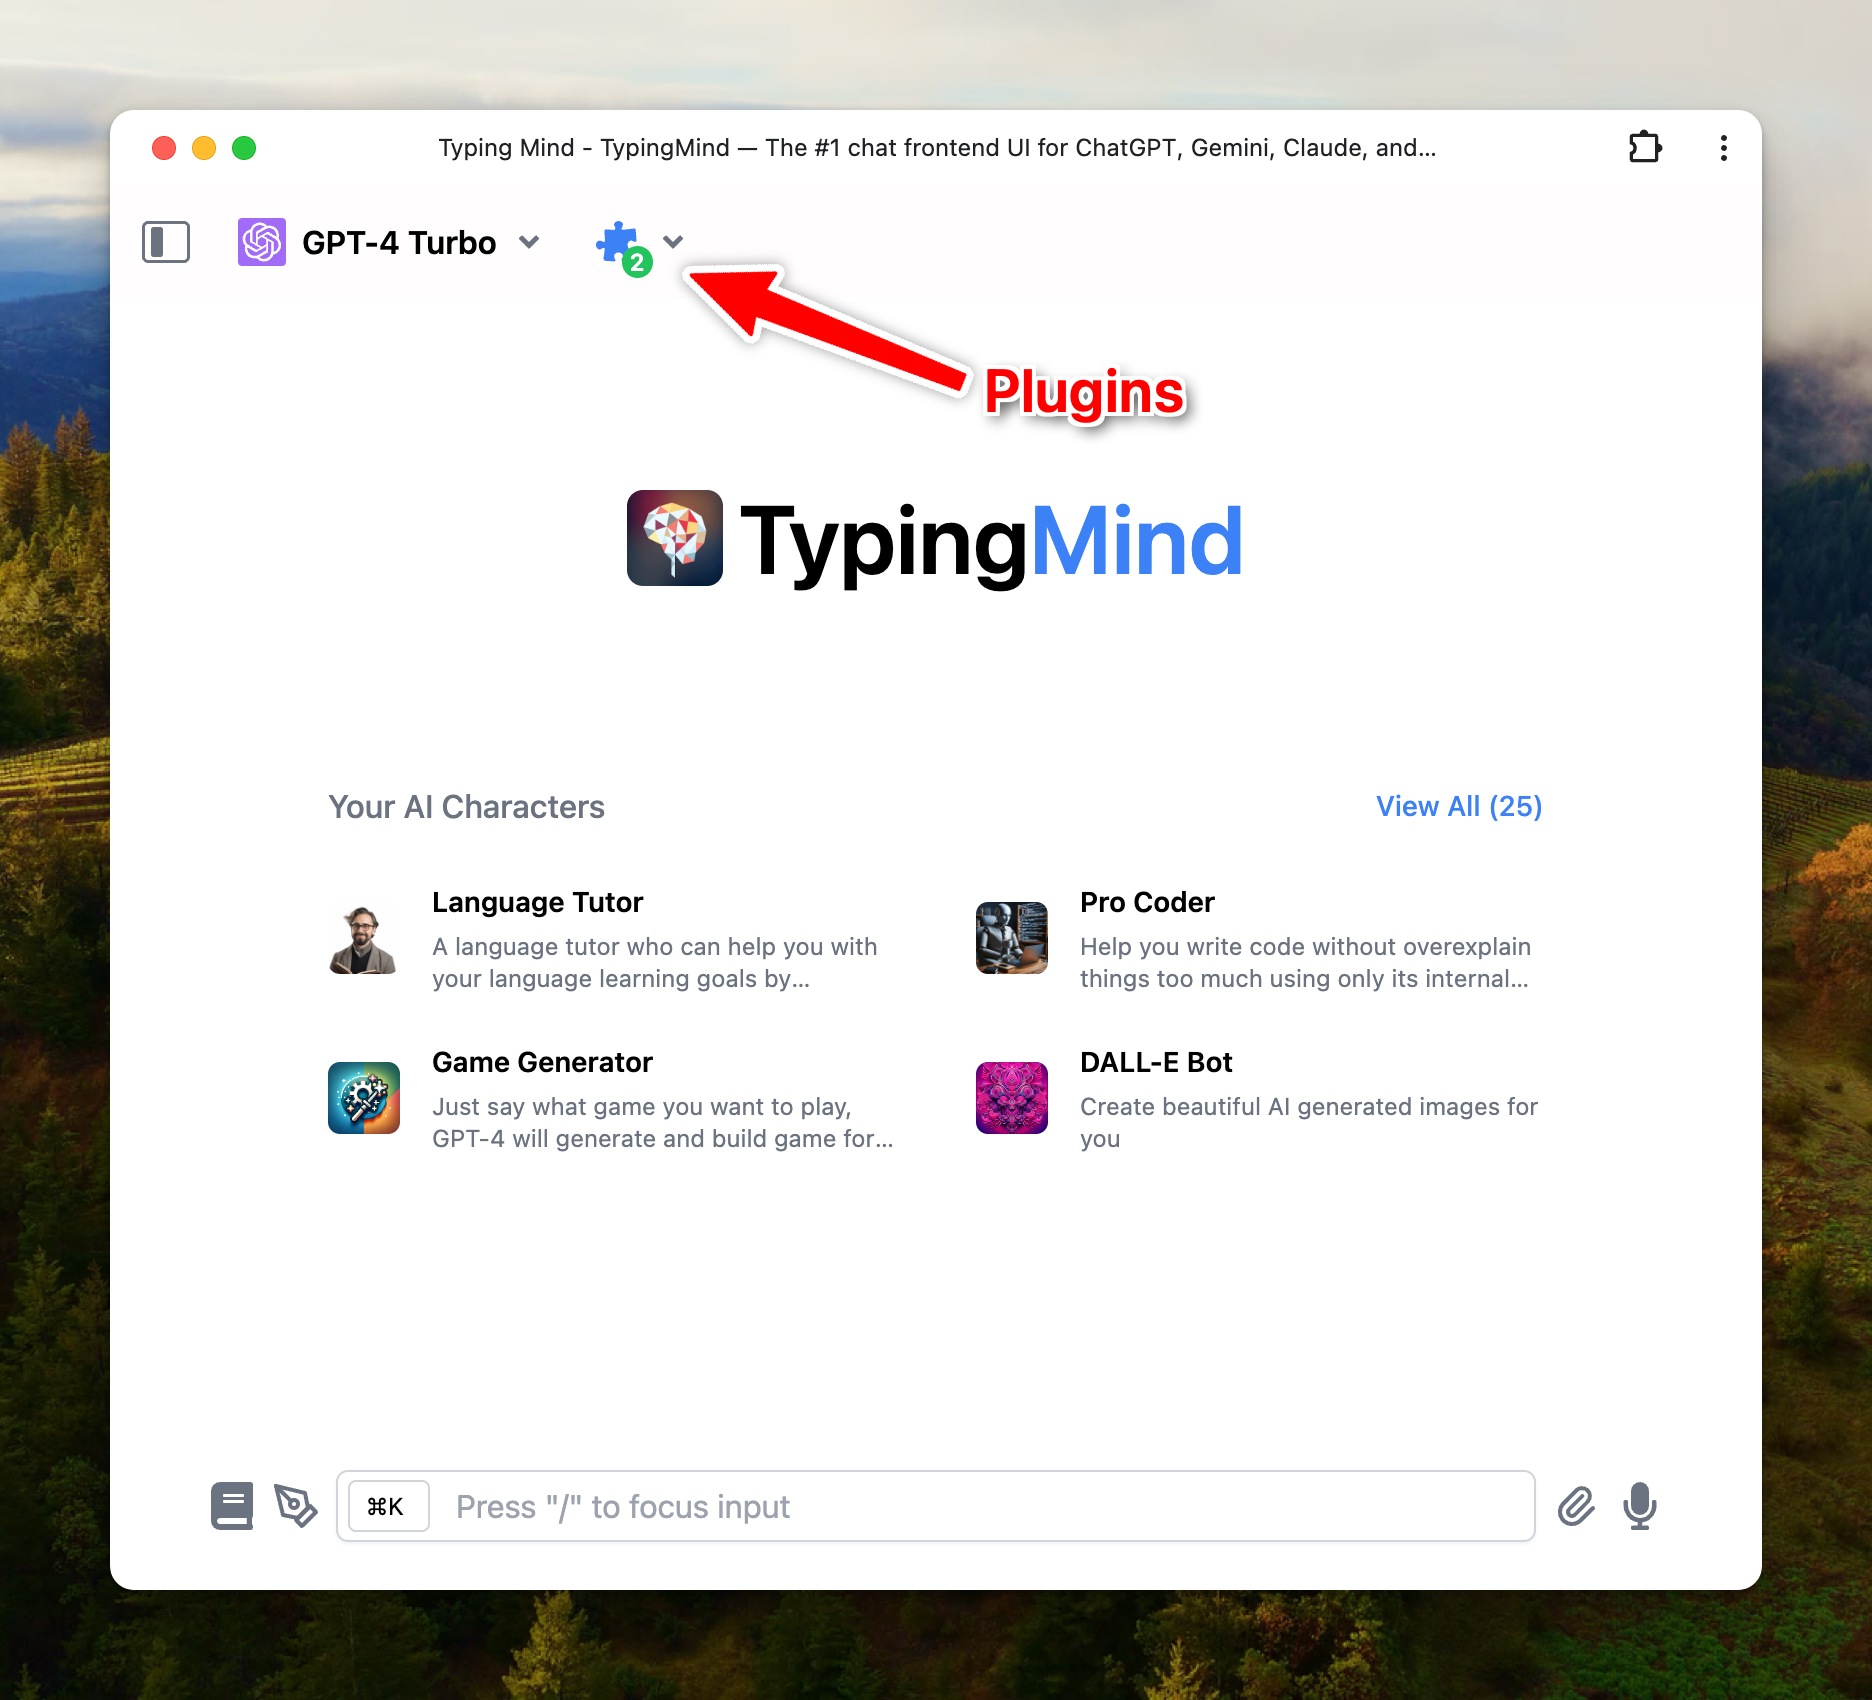Open the GPT-4 Turbo model dropdown chevron
1872x1700 pixels.
coord(530,242)
